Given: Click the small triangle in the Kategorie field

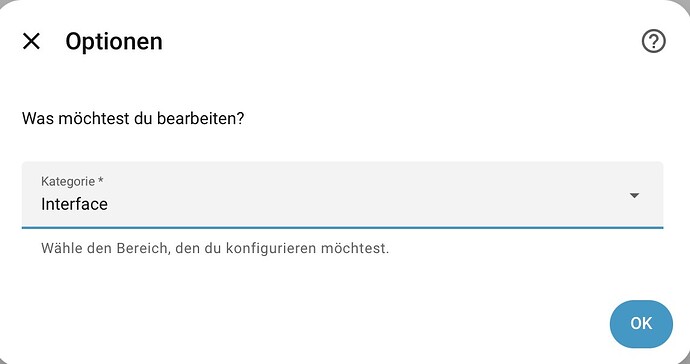Looking at the screenshot, I should tap(634, 195).
